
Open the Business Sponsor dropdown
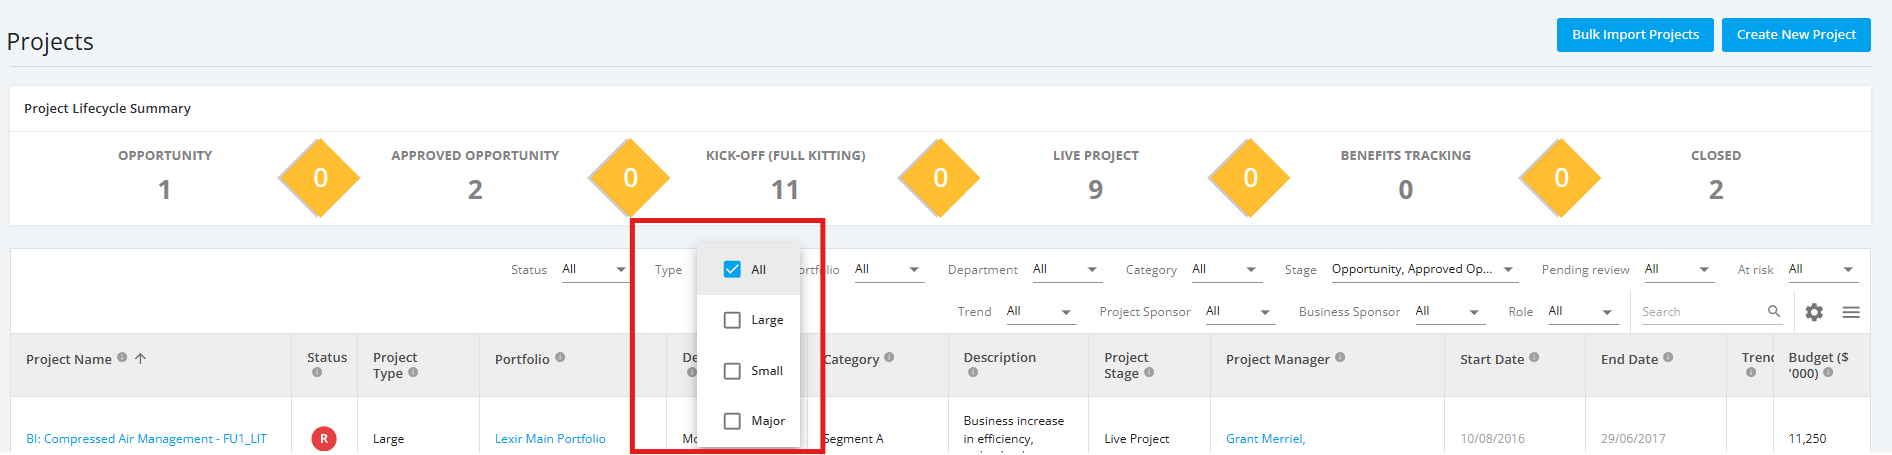[x=1449, y=311]
